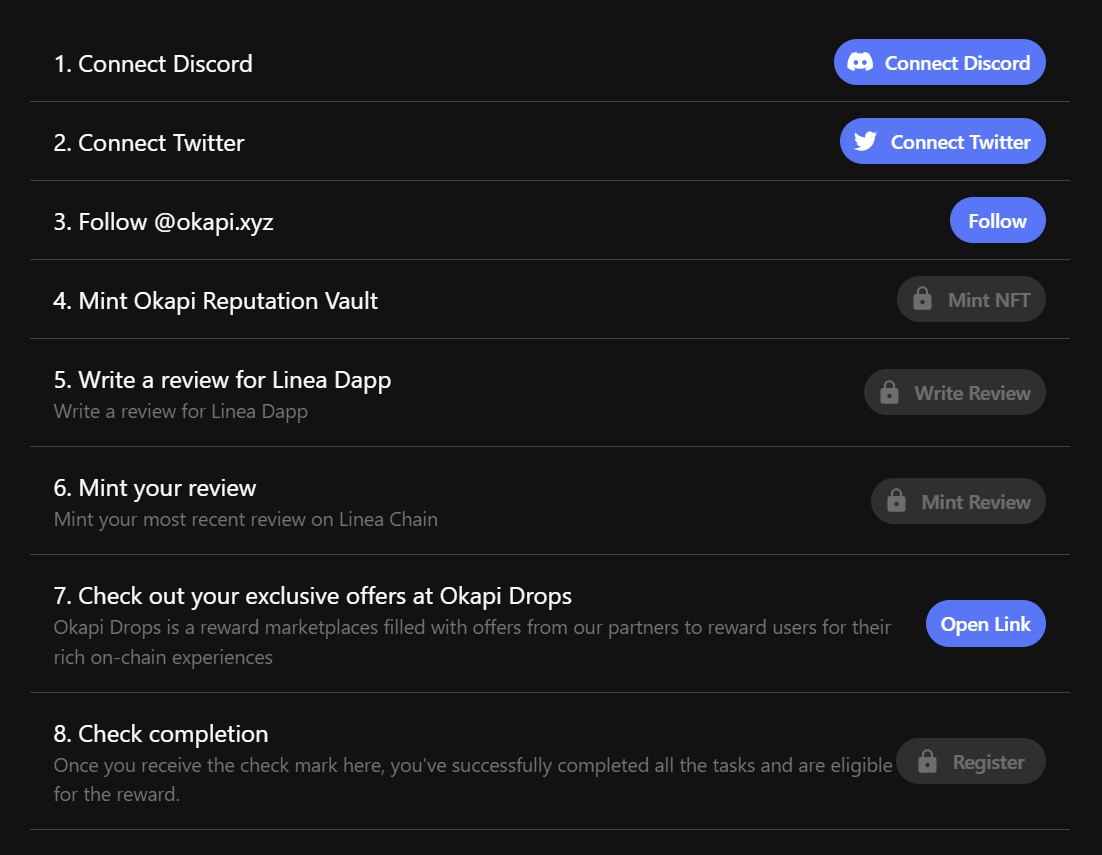This screenshot has width=1102, height=855.
Task: Click the locked Register button
Action: tap(971, 762)
